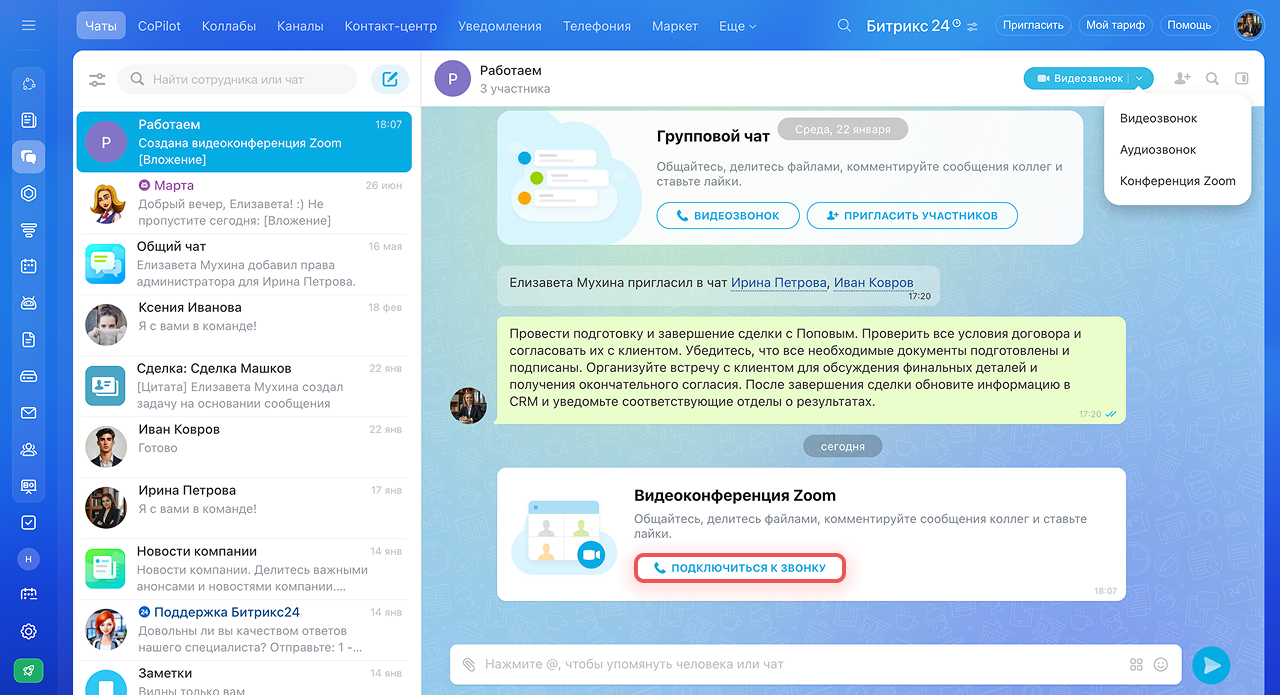Image resolution: width=1280 pixels, height=695 pixels.
Task: Add a participant with the person-plus icon
Action: click(1182, 78)
